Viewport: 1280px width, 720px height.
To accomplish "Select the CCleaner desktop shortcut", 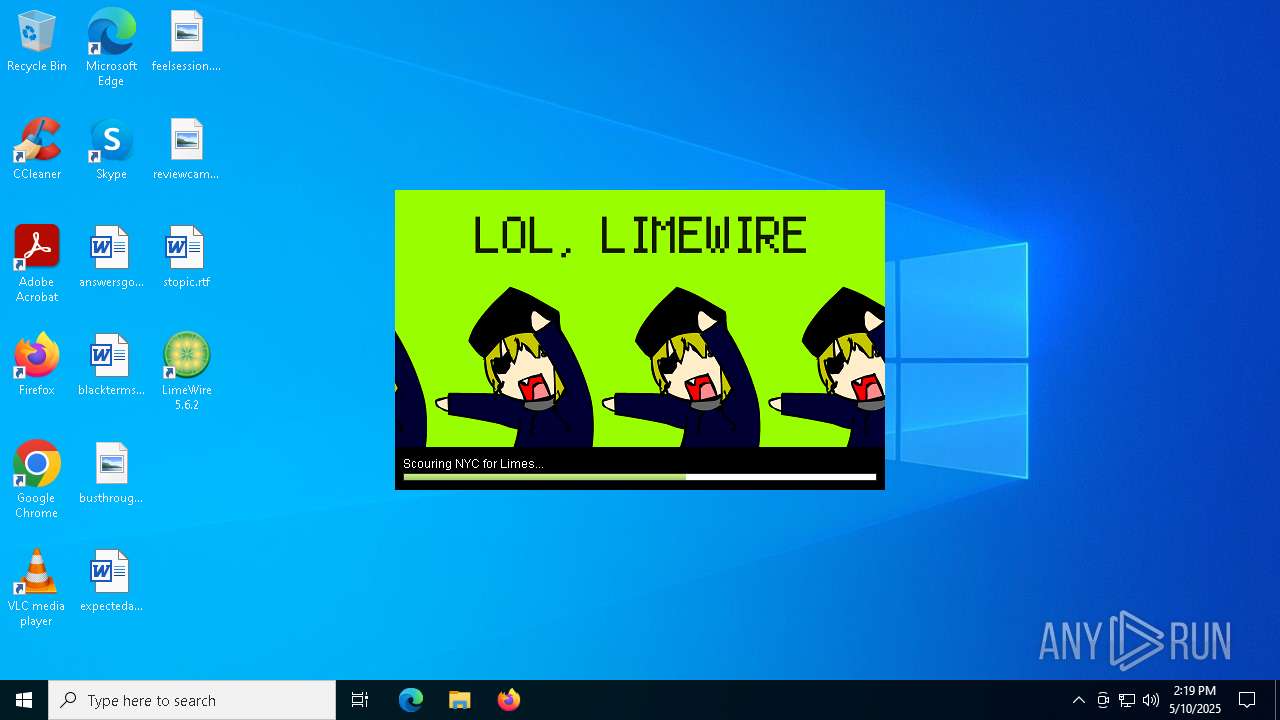I will tap(37, 150).
